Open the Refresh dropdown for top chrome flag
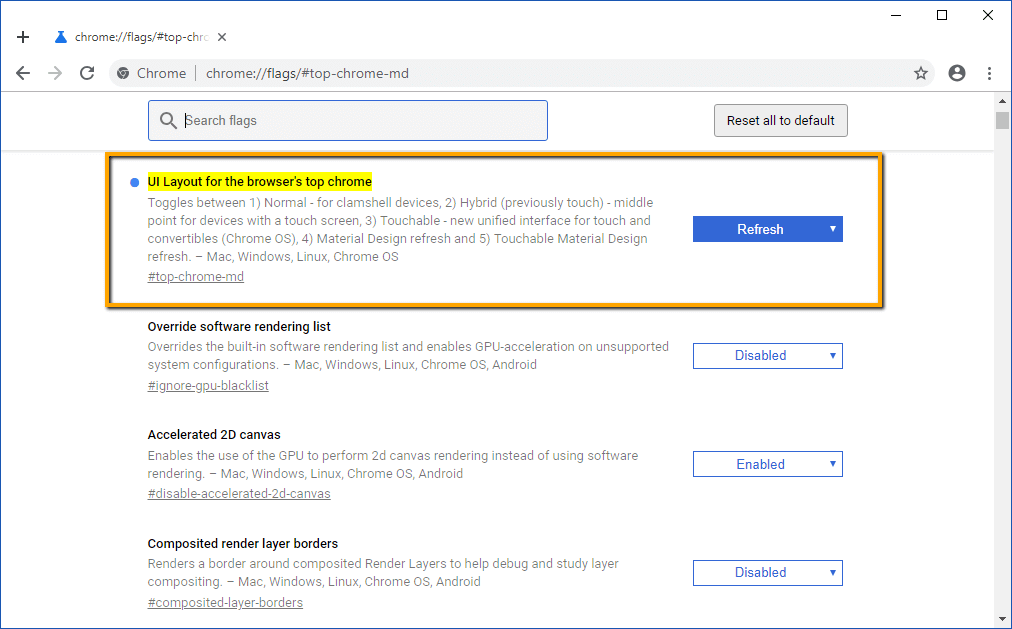 point(767,229)
